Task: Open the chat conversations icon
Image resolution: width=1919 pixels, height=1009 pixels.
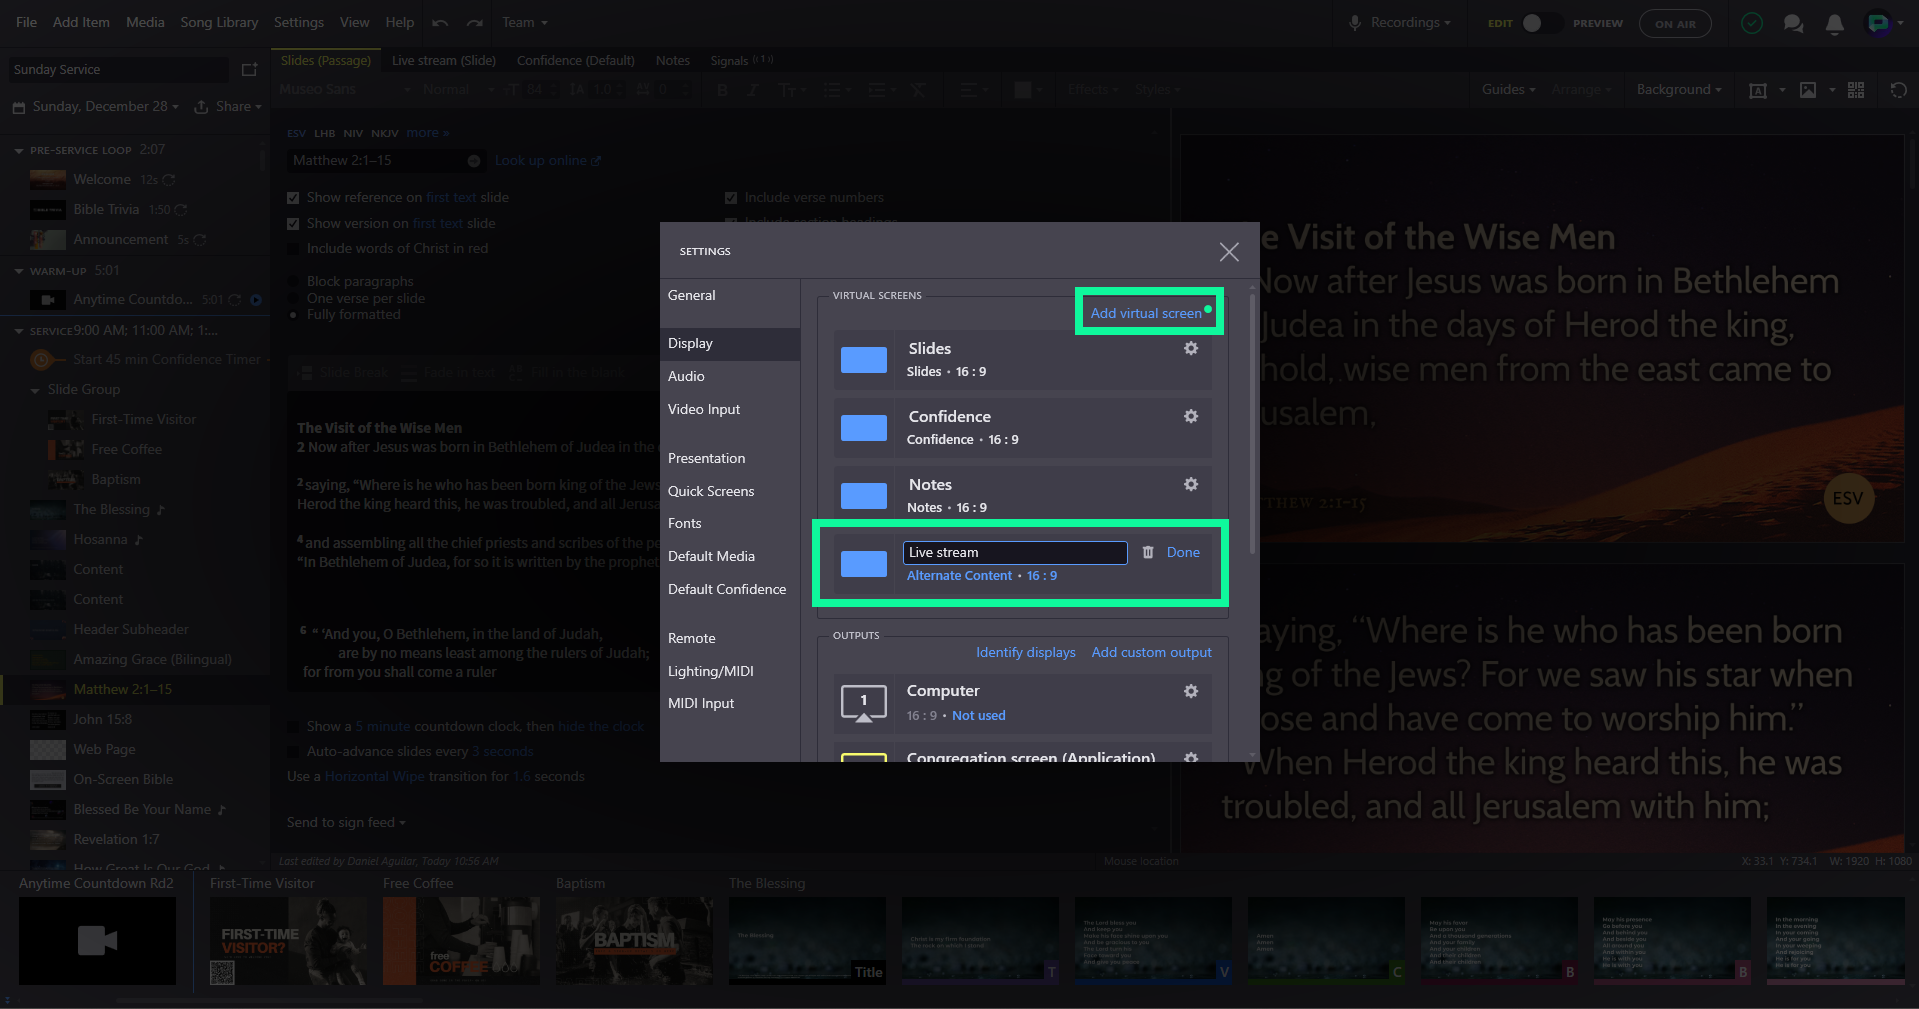Action: 1793,23
